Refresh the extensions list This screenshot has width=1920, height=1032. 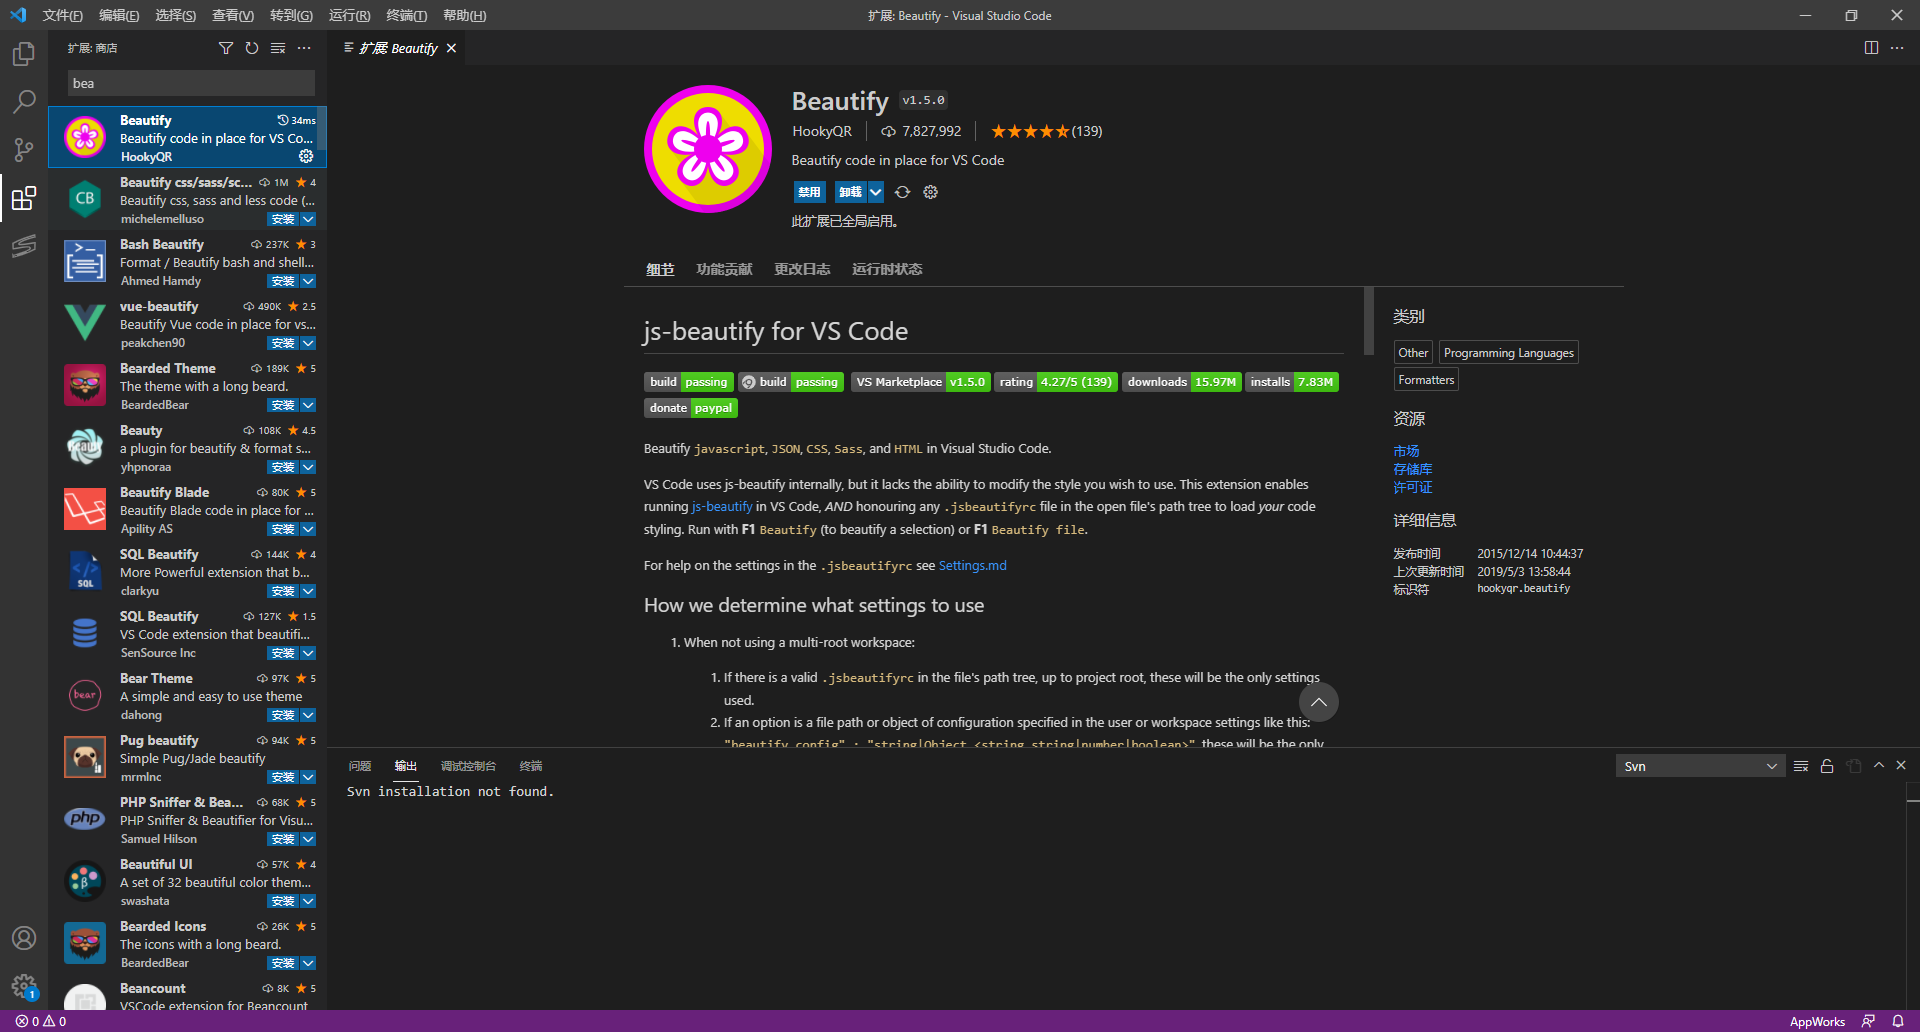tap(252, 48)
